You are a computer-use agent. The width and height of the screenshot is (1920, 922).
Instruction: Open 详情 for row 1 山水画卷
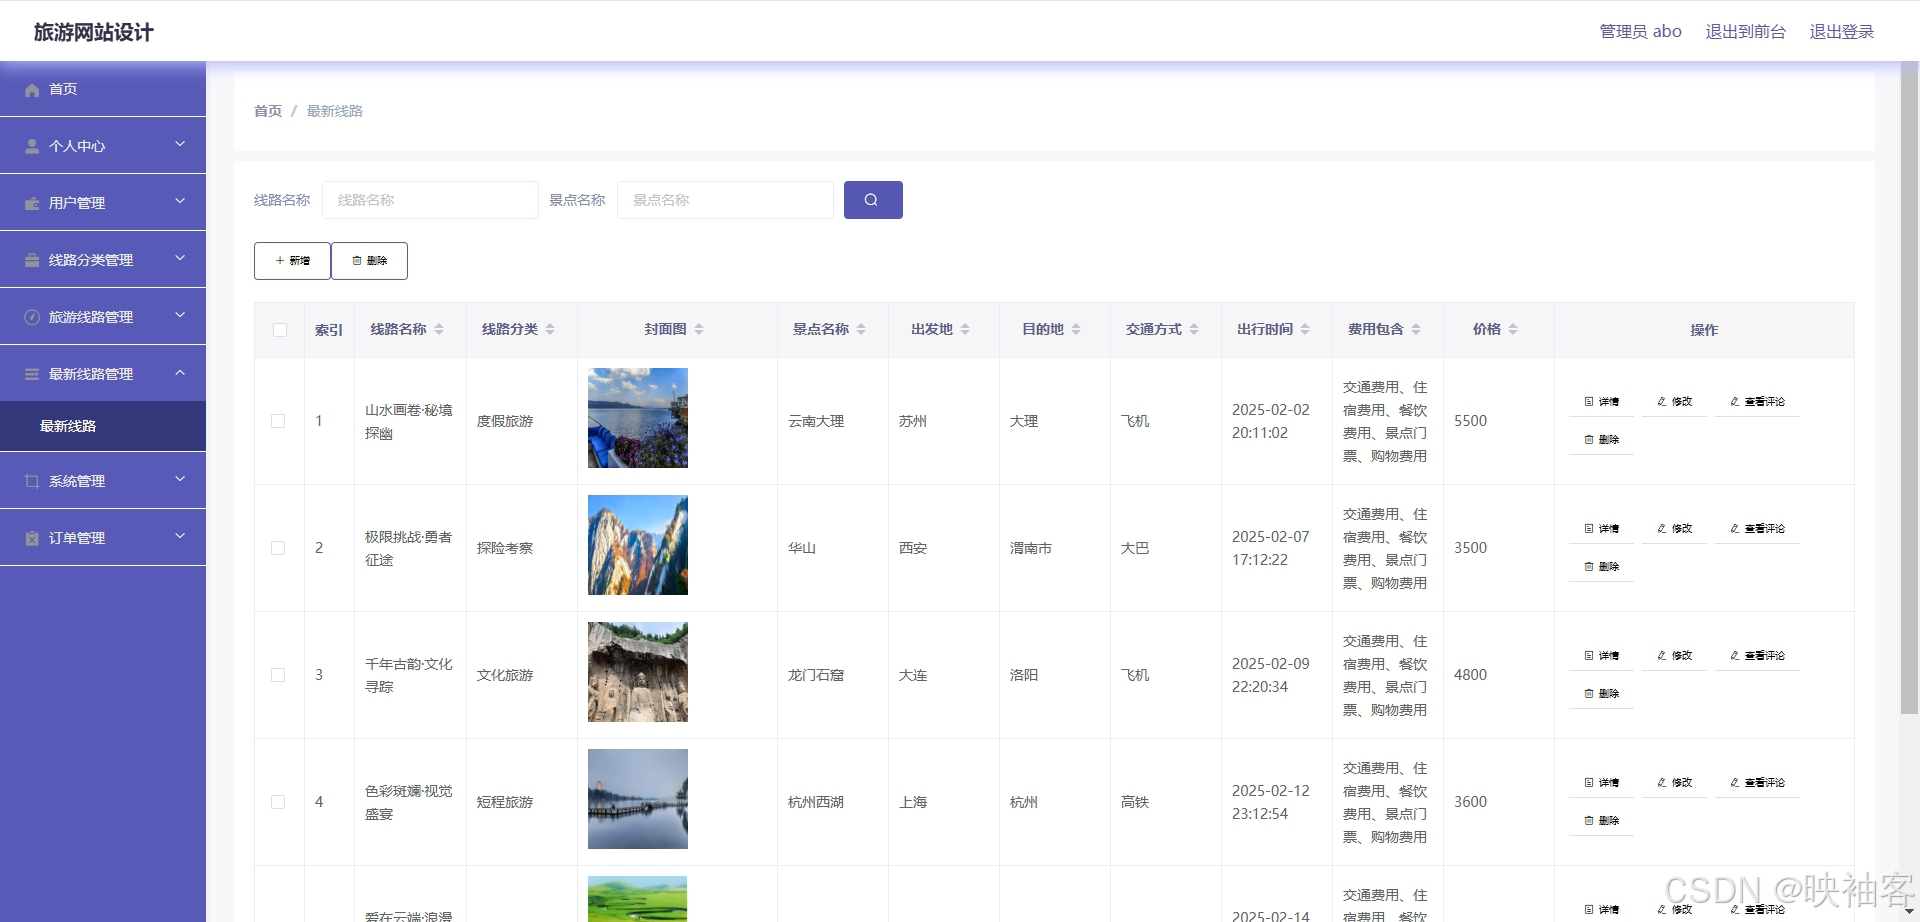1601,402
